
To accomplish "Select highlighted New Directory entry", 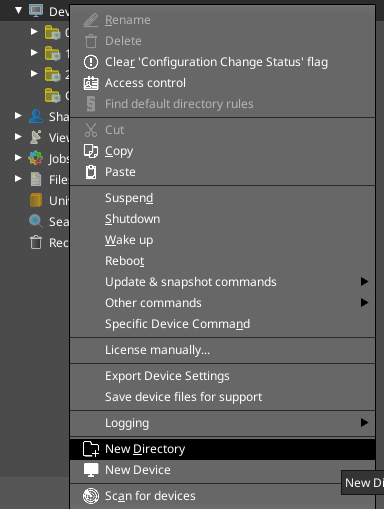I will [222, 449].
